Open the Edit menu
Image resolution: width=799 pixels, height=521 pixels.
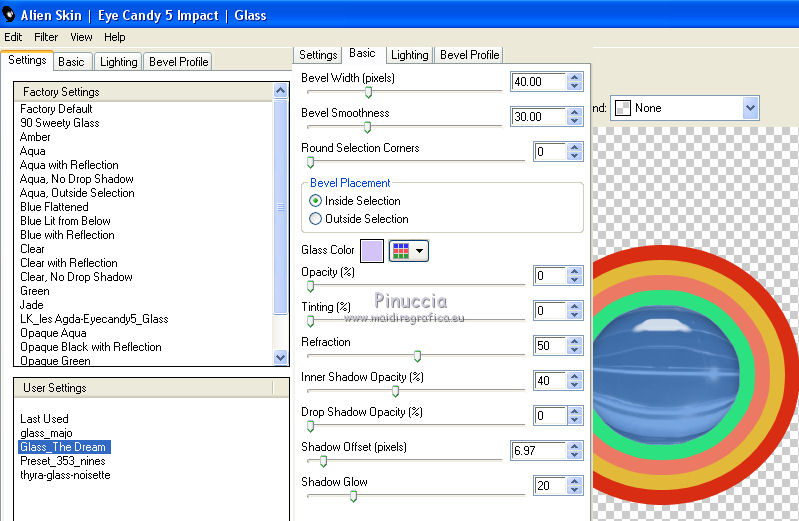click(x=13, y=37)
